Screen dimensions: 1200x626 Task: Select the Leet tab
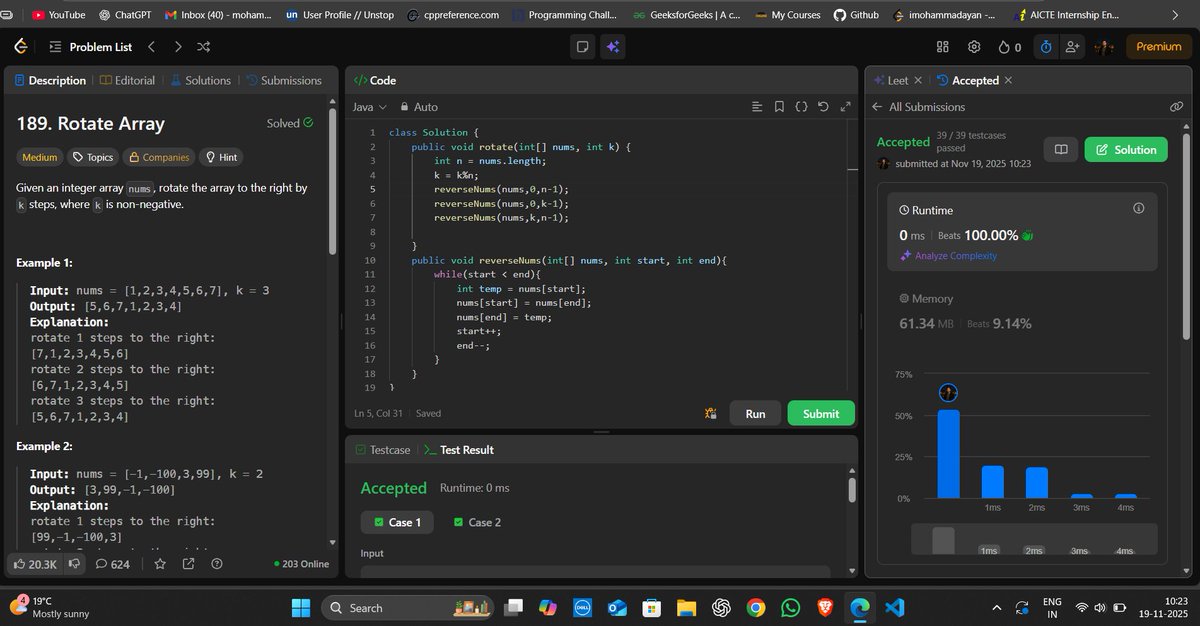click(x=890, y=80)
